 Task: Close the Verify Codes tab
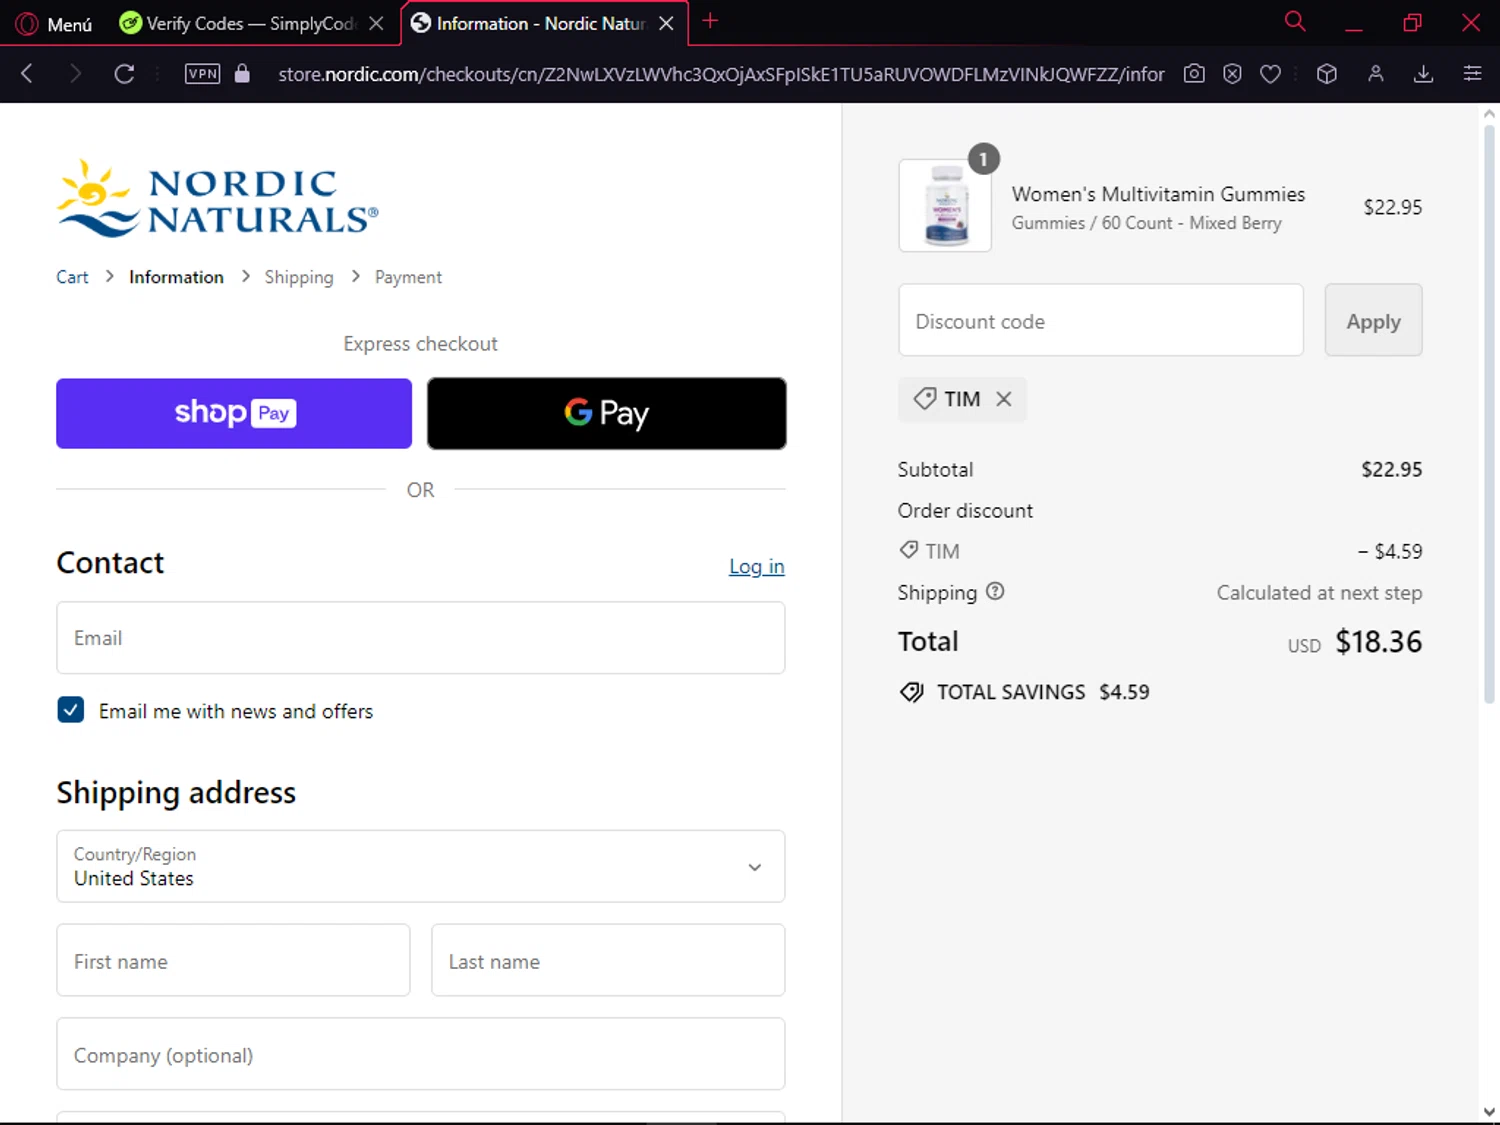click(376, 23)
